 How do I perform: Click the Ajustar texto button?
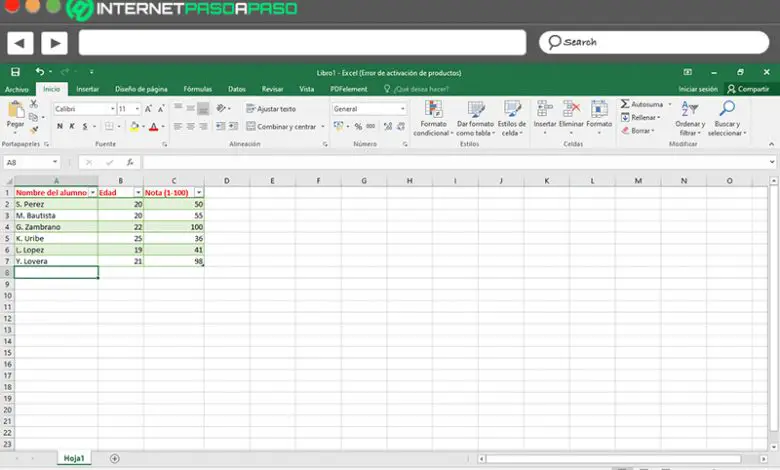pos(271,108)
